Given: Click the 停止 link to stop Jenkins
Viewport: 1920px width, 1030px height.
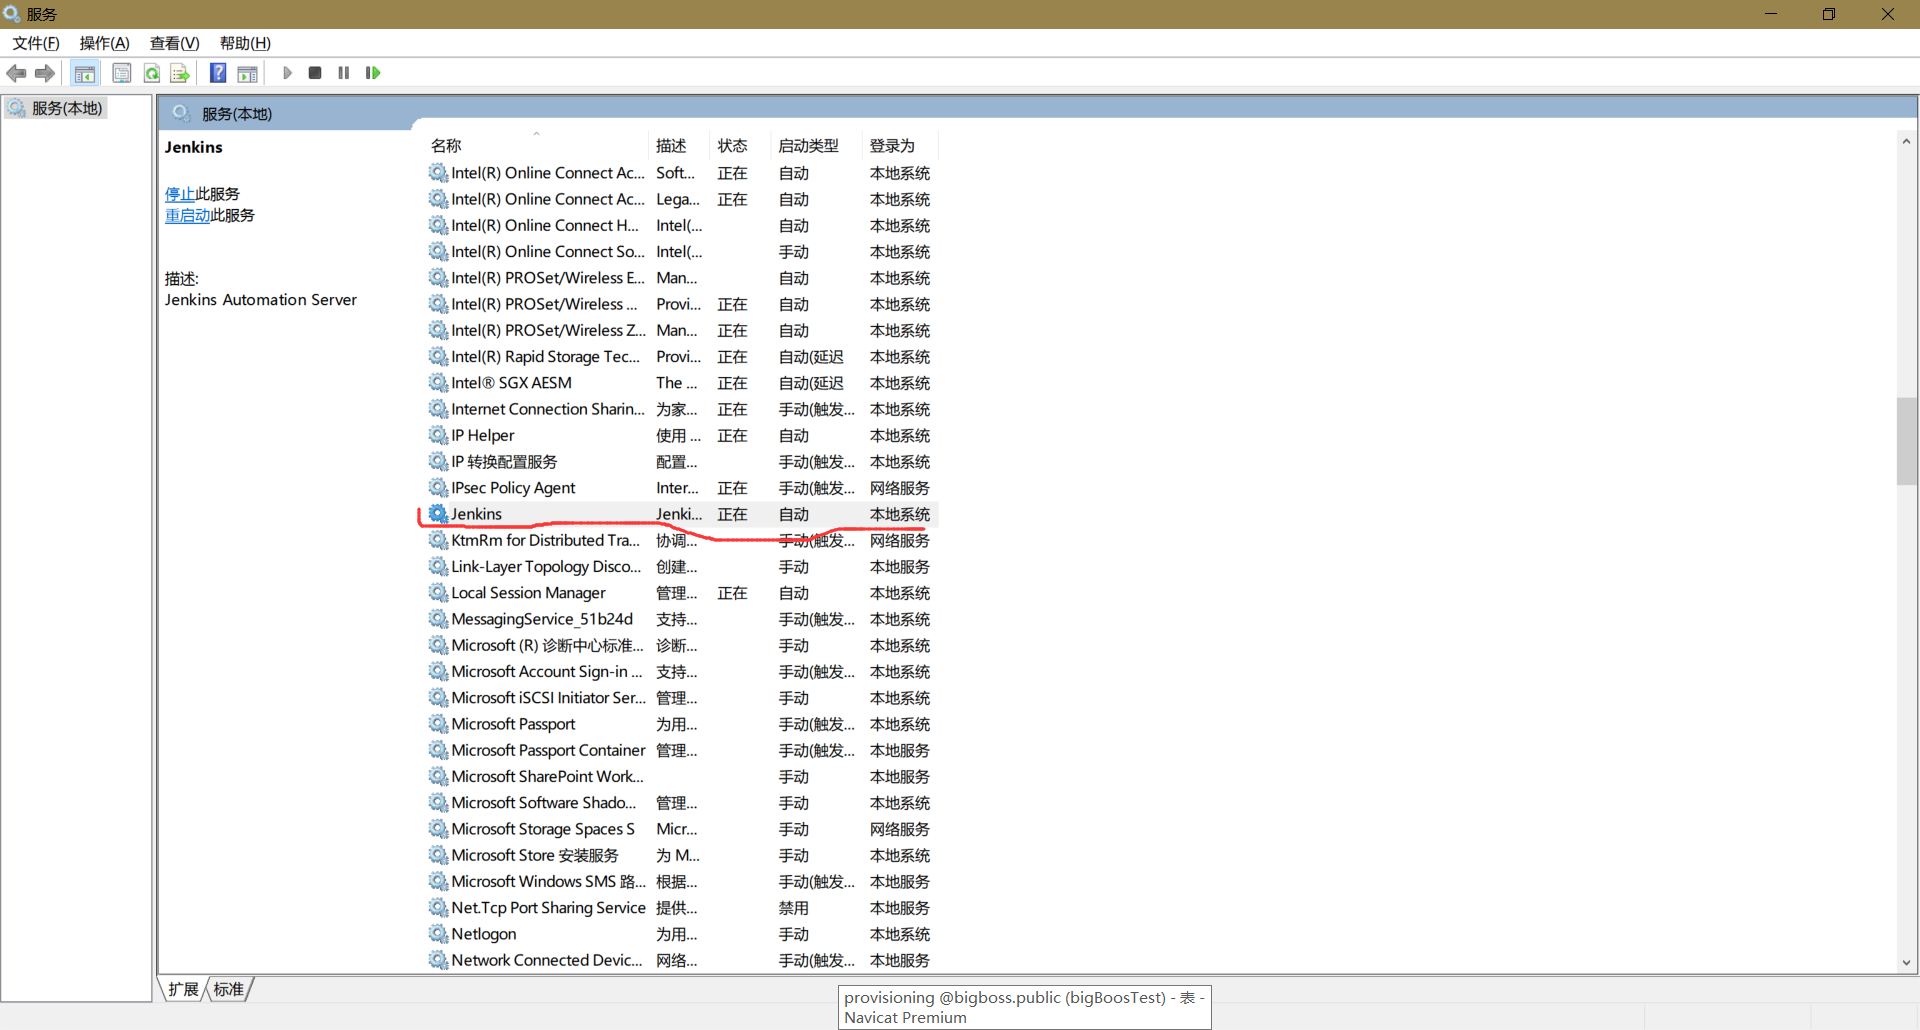Looking at the screenshot, I should [x=180, y=194].
